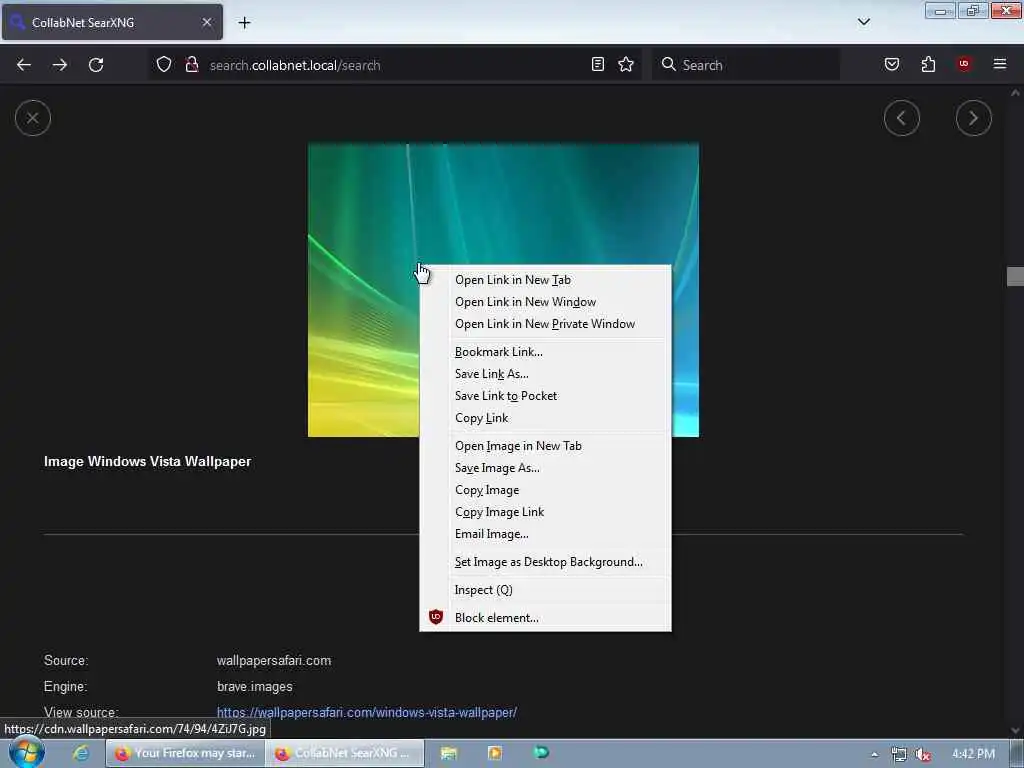Open the tracking protection shield icon
The image size is (1024, 768).
point(164,65)
